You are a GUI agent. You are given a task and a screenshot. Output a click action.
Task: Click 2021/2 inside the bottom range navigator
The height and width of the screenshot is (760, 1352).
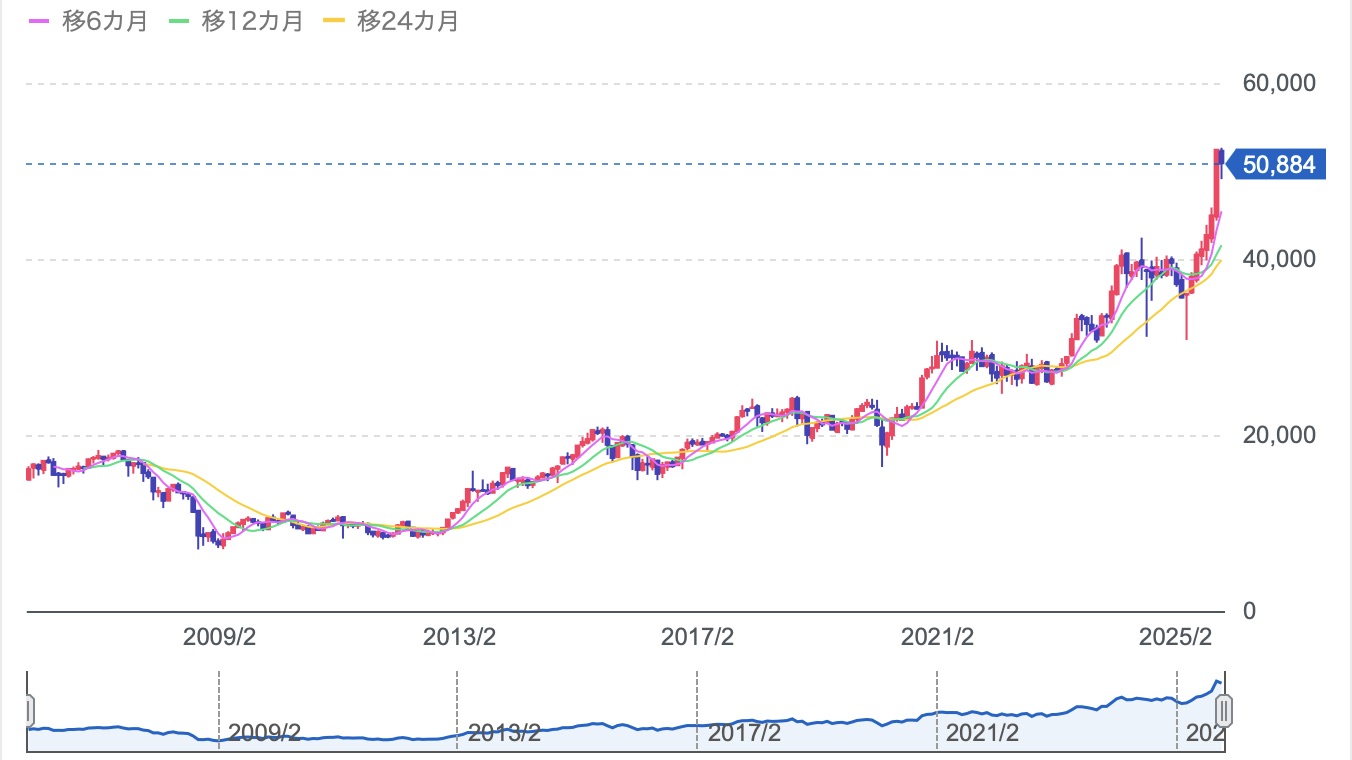[x=982, y=732]
